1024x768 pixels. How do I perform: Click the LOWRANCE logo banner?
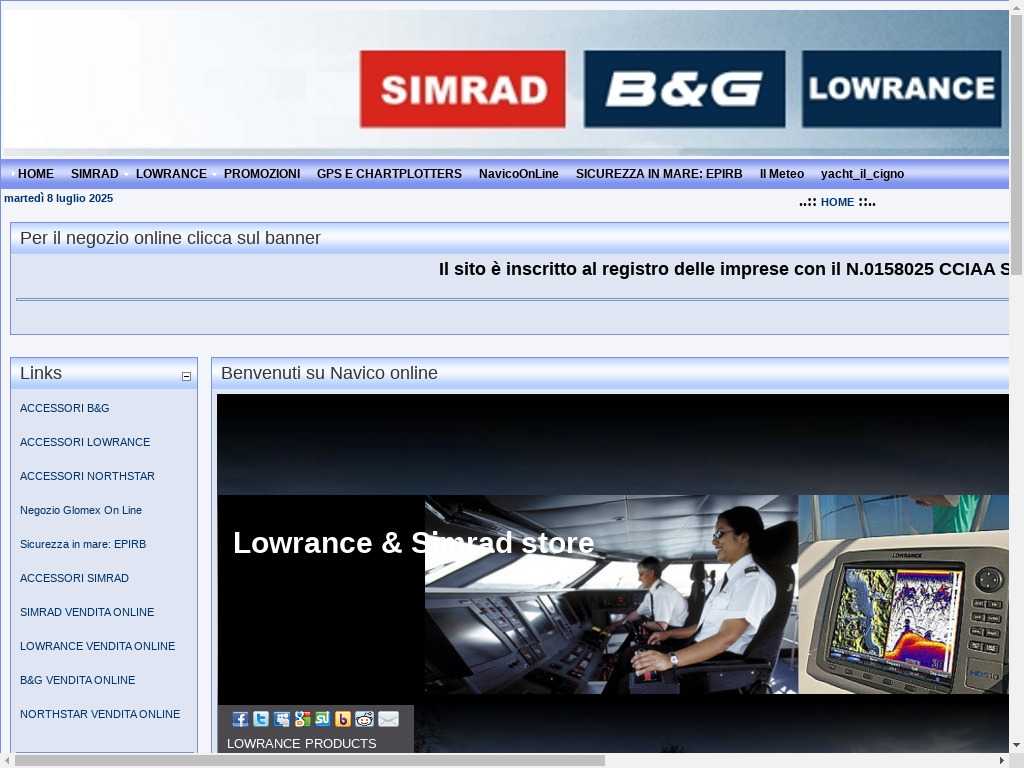point(901,89)
